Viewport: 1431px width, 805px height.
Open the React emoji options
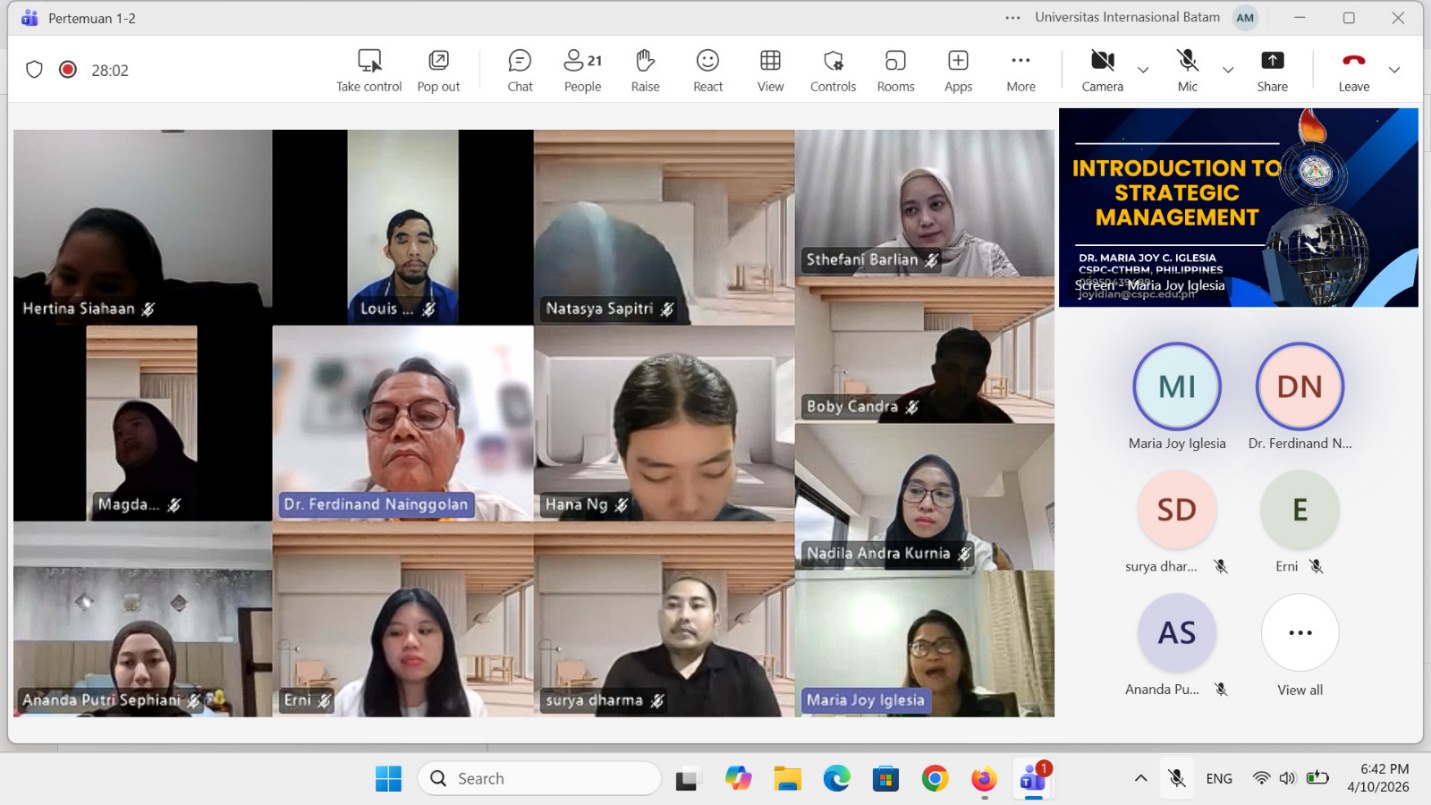708,70
